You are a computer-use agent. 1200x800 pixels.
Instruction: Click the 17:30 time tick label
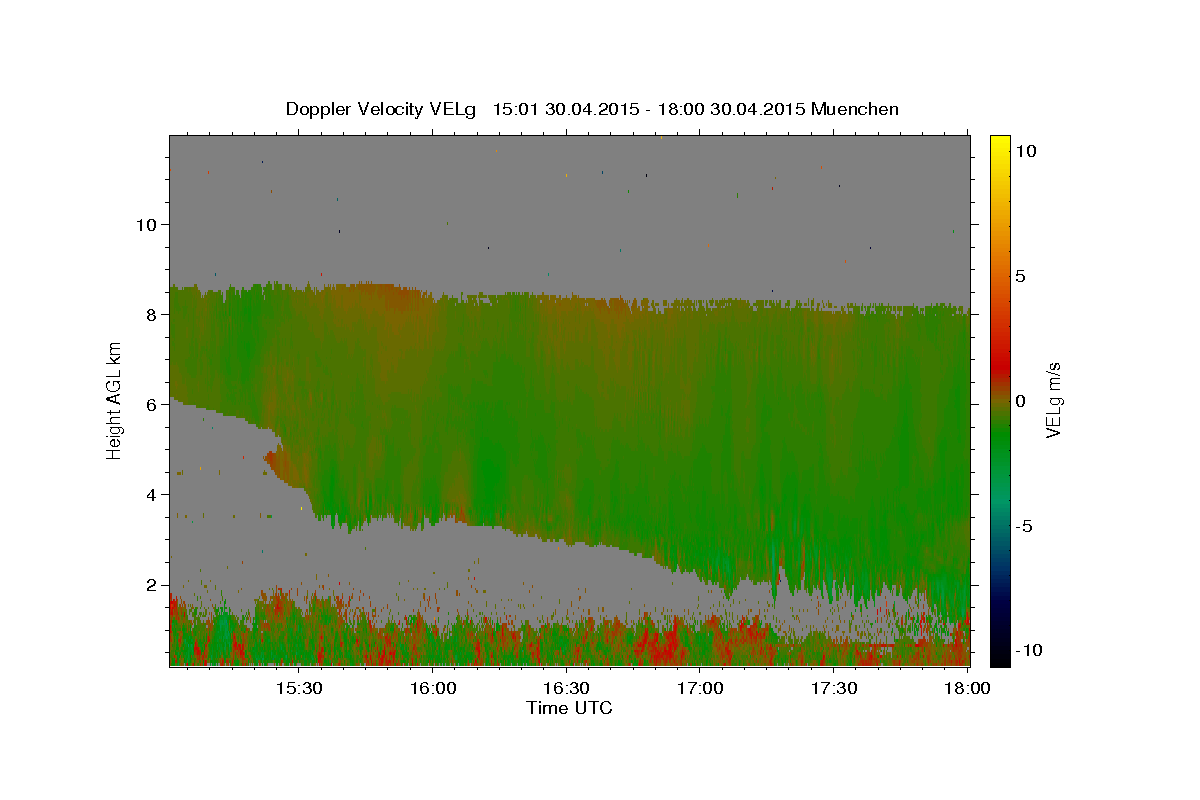tap(834, 688)
